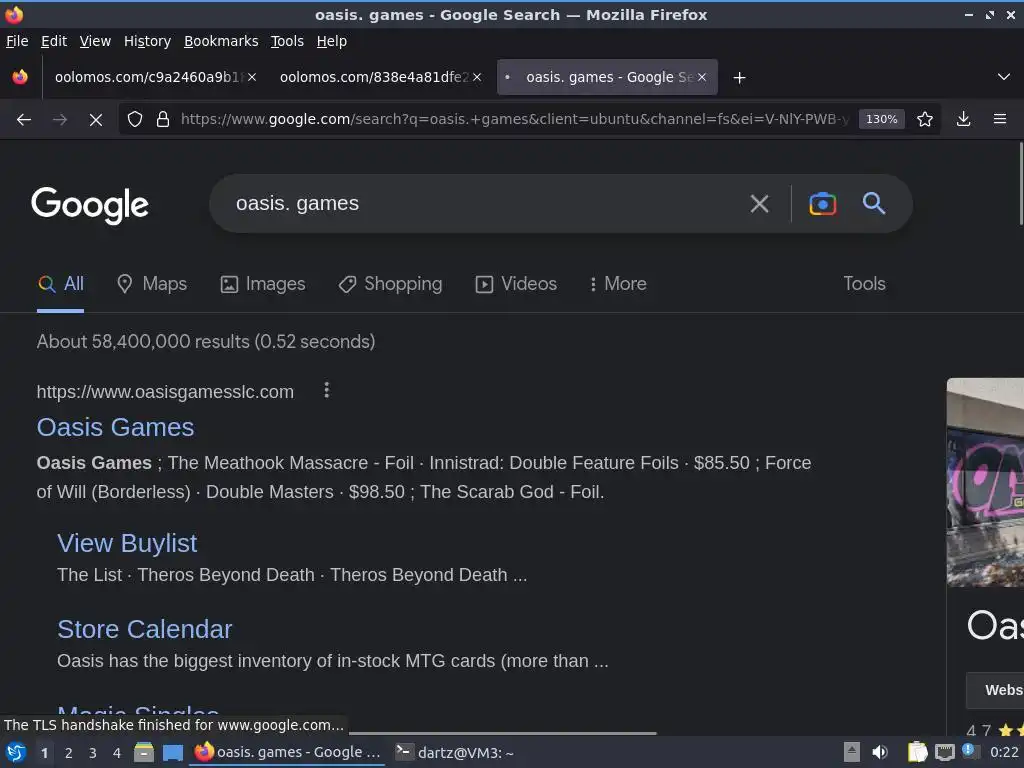This screenshot has width=1024, height=768.
Task: Open Oasis storefront photo thumbnail
Action: [985, 482]
